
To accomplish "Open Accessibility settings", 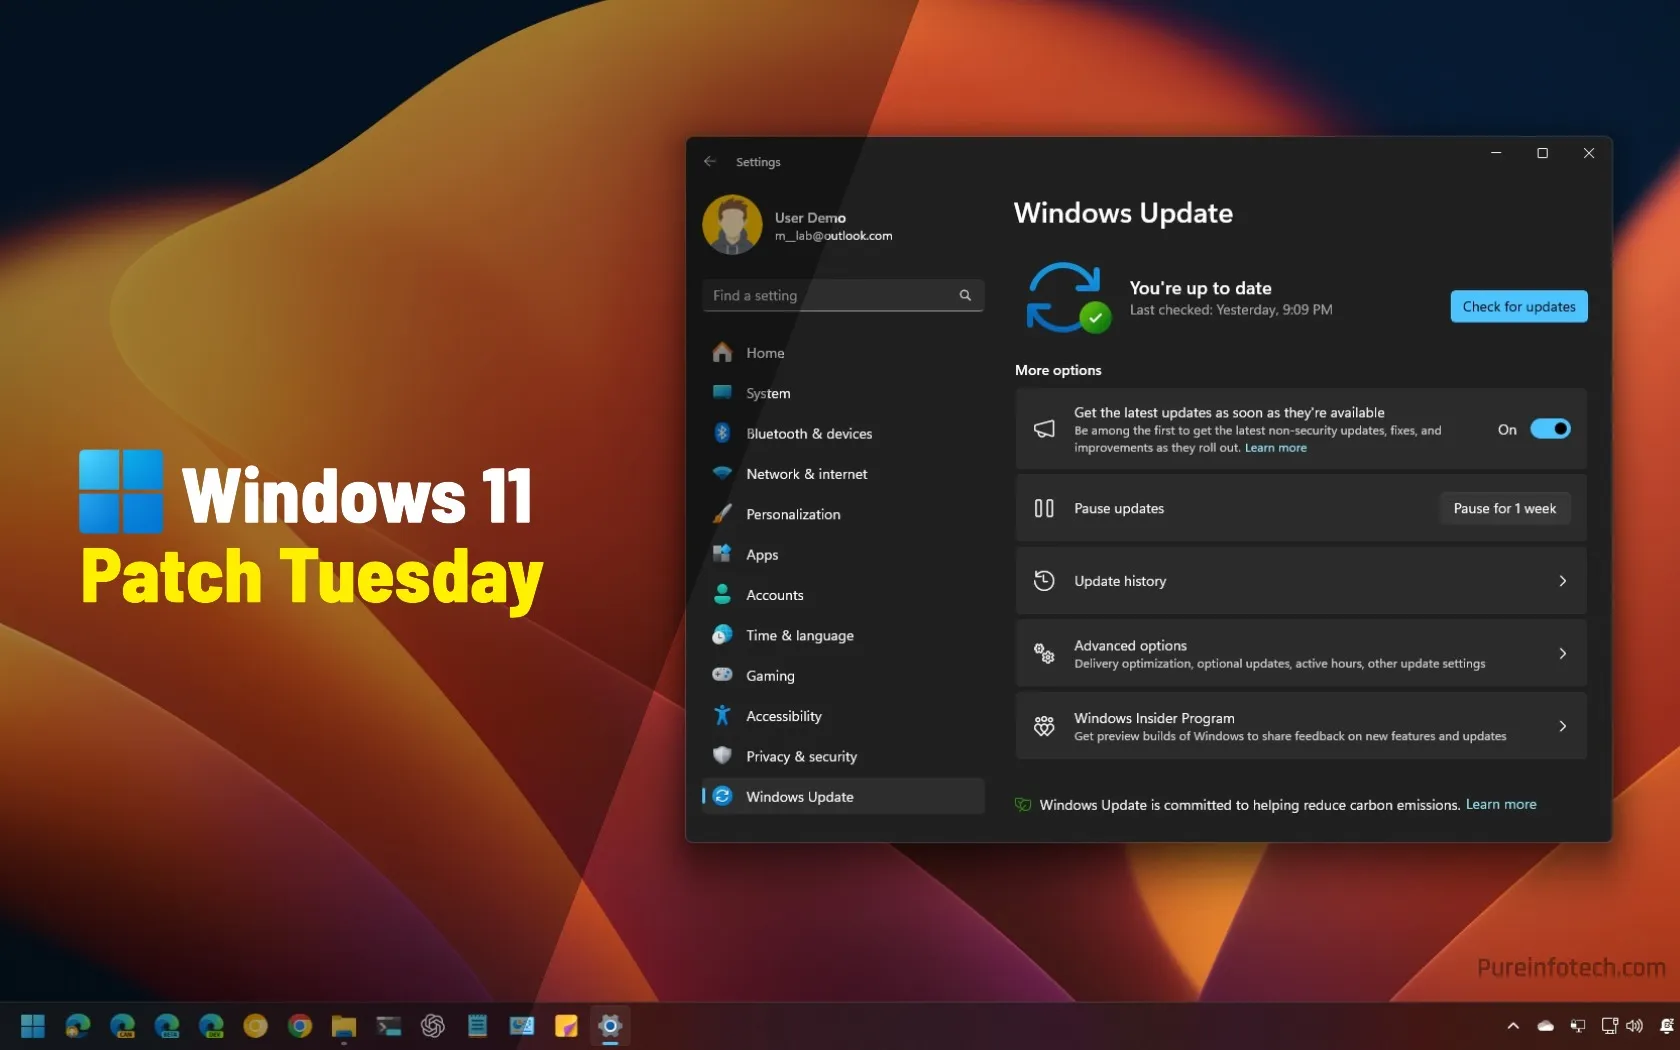I will pyautogui.click(x=843, y=716).
